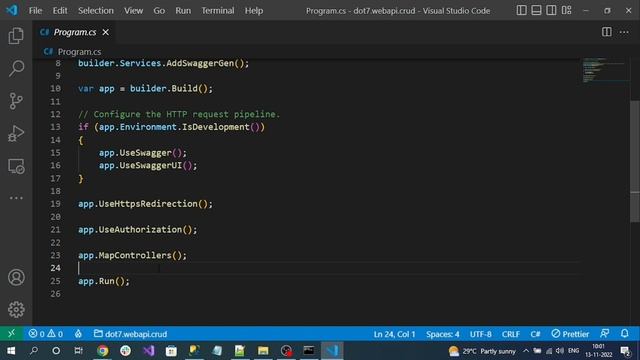
Task: Click the Prettier status item
Action: pyautogui.click(x=570, y=334)
